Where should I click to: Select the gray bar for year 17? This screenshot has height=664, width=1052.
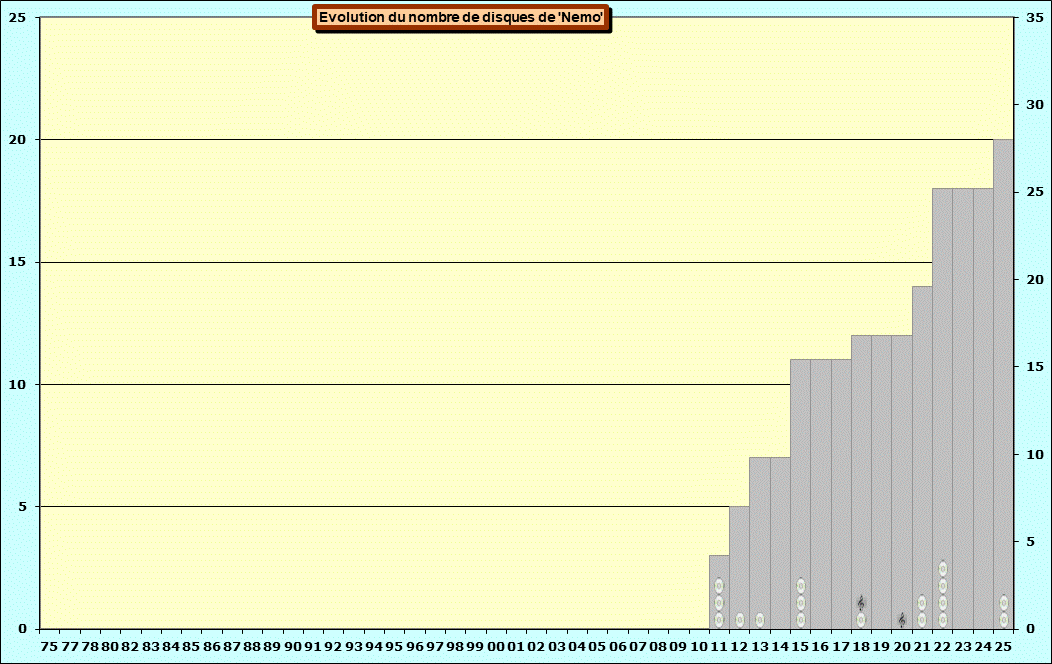tap(841, 494)
